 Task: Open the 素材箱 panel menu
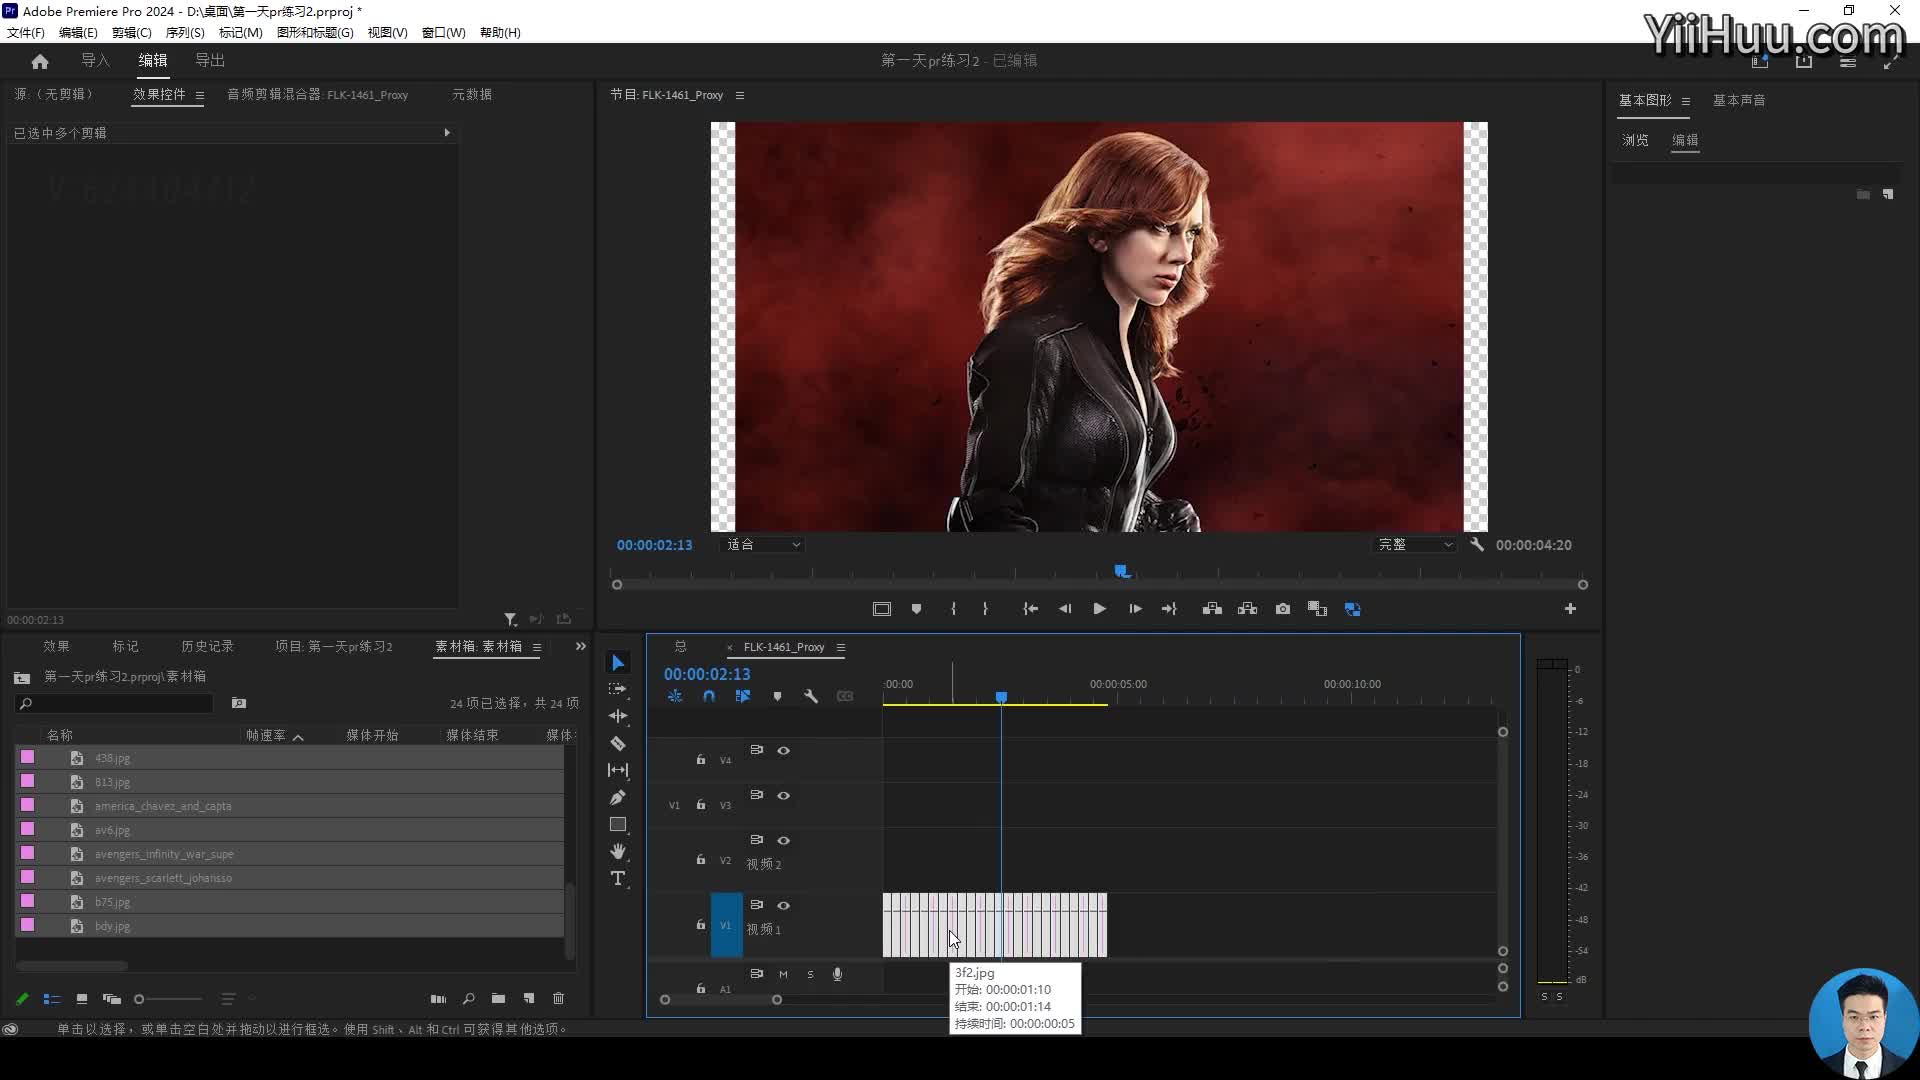point(537,647)
